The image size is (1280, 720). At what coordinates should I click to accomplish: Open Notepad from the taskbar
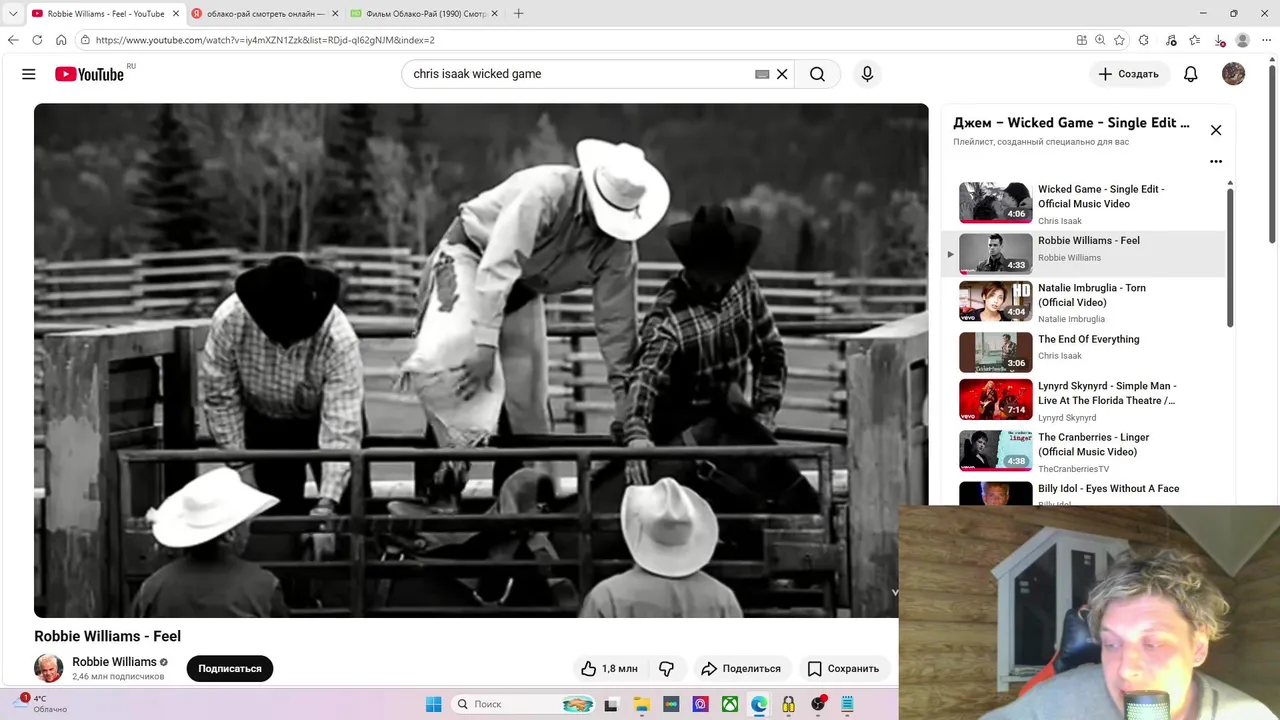pos(848,704)
